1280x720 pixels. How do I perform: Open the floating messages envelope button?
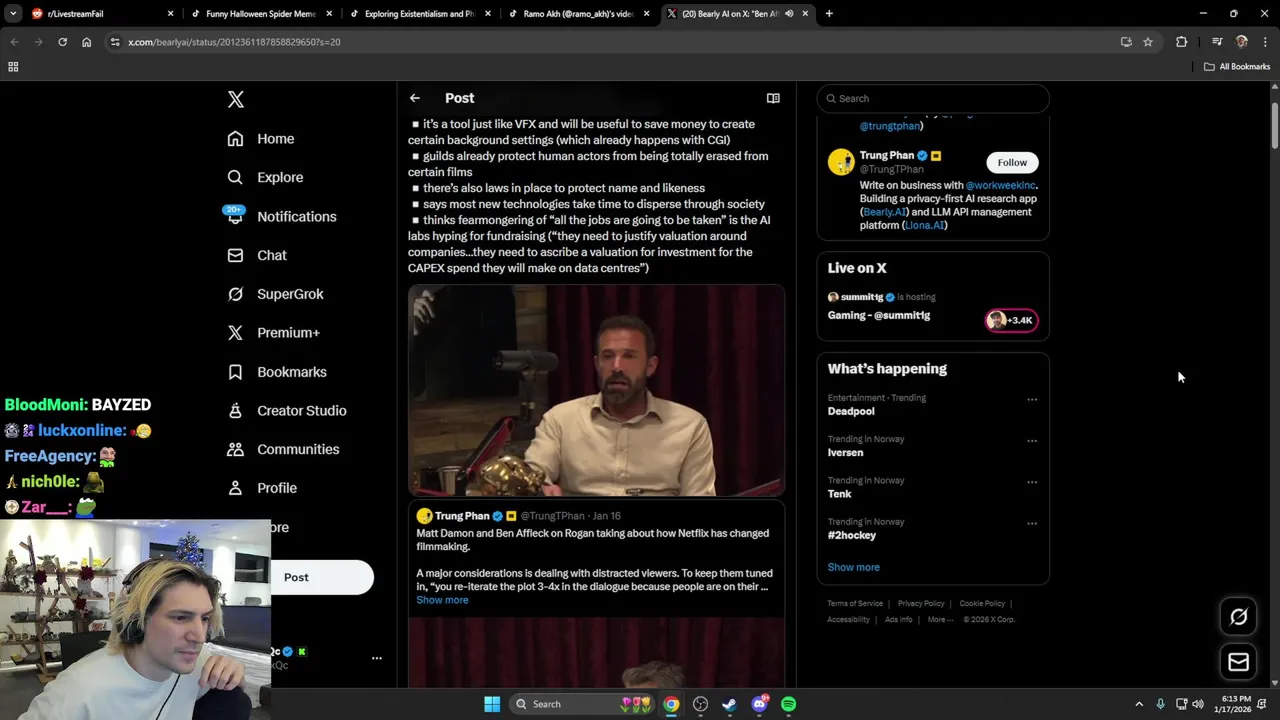pos(1238,662)
